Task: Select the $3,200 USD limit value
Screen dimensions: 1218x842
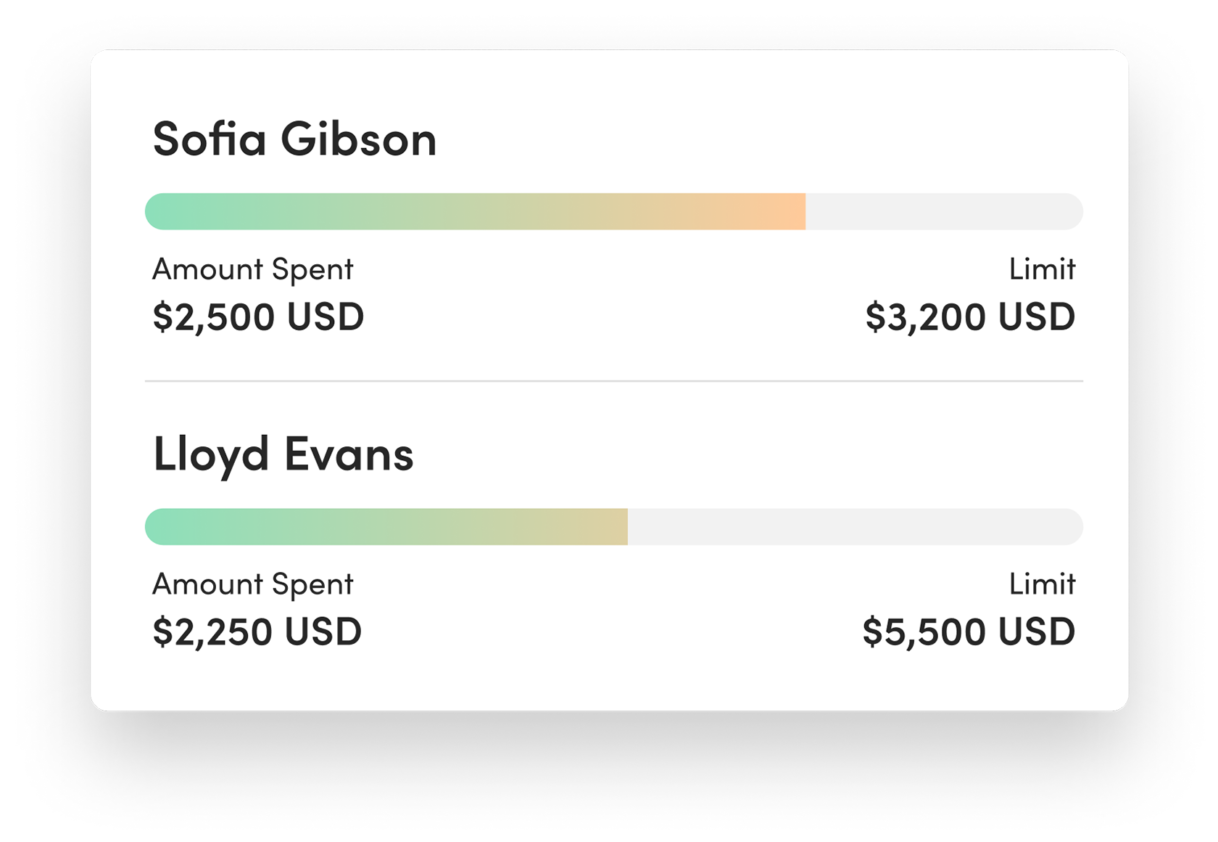Action: (970, 317)
